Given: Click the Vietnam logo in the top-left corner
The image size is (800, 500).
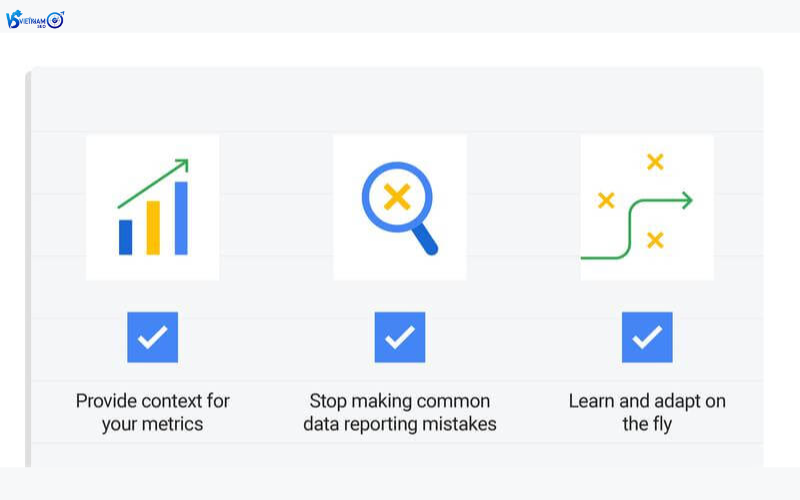Looking at the screenshot, I should tap(35, 19).
